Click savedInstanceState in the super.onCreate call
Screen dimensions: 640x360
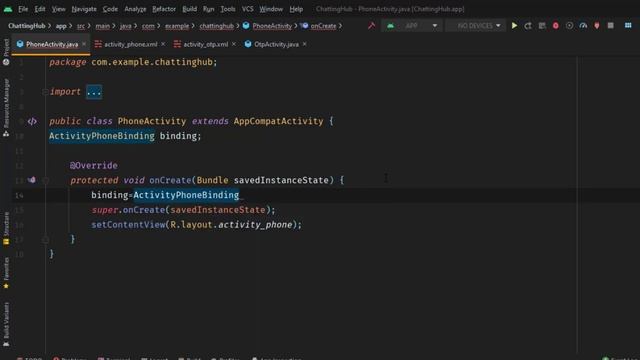point(218,210)
